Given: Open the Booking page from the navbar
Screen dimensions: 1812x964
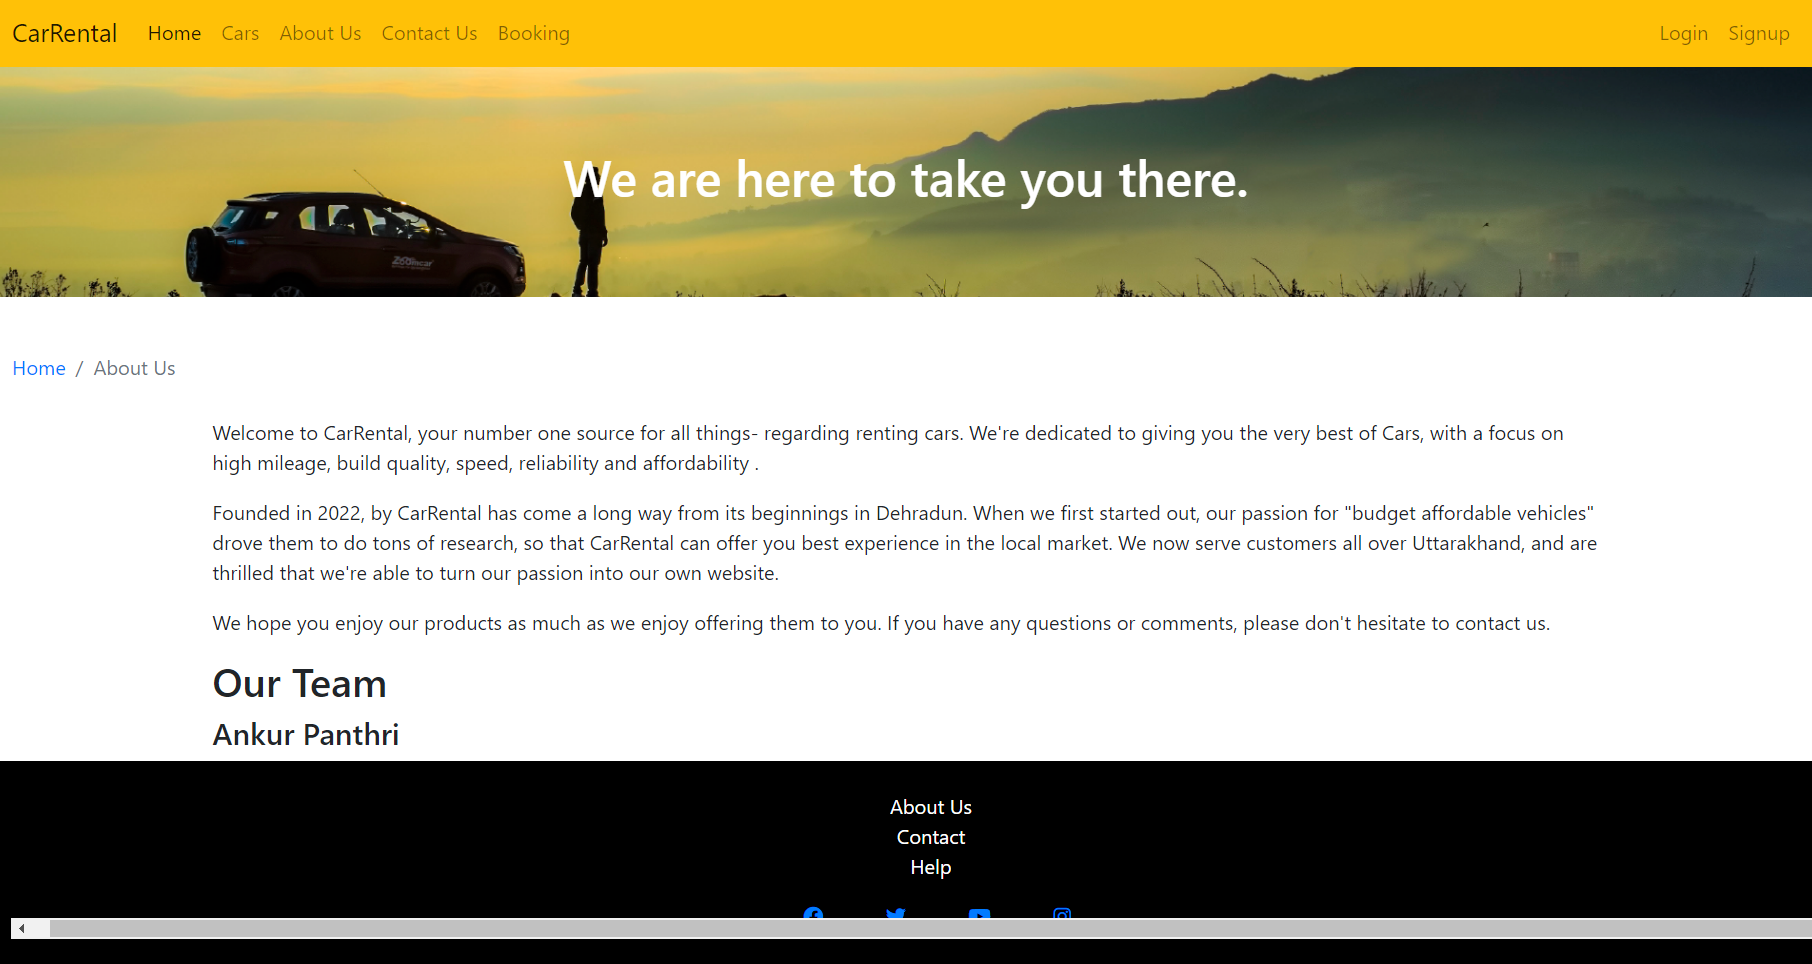Looking at the screenshot, I should [534, 33].
